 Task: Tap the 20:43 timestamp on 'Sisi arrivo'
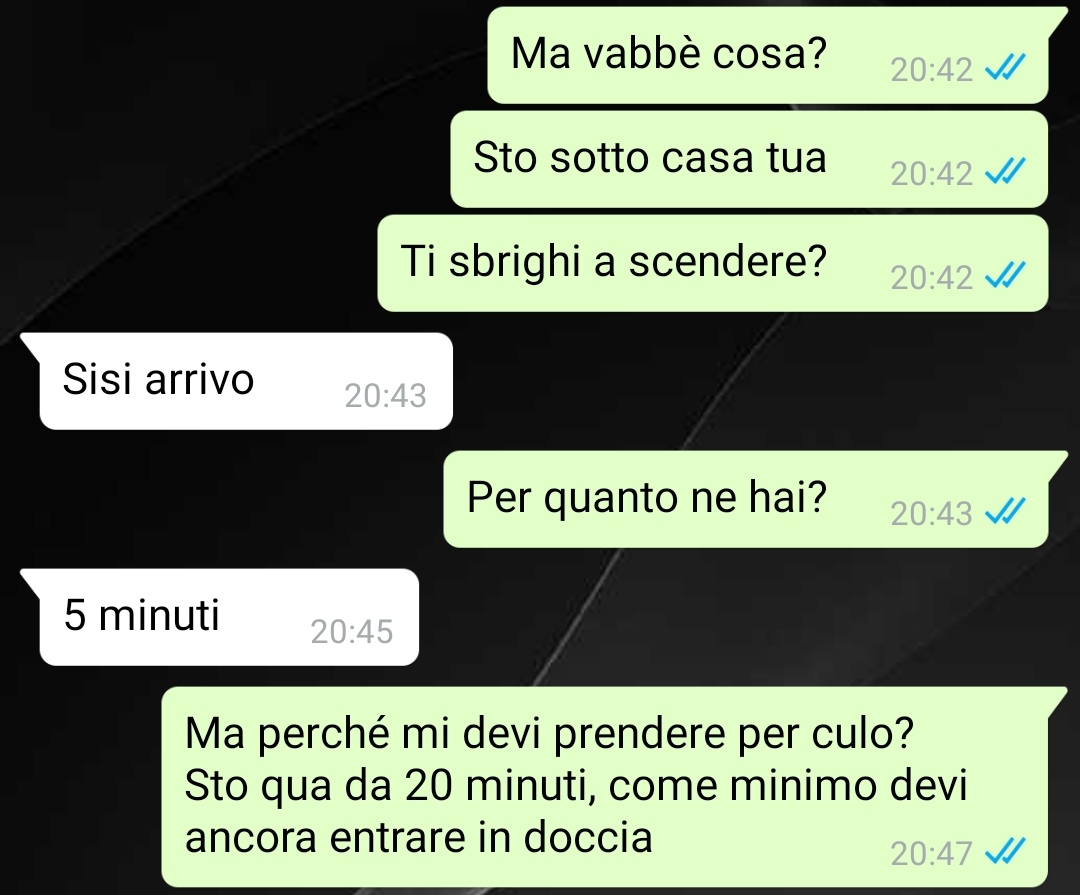385,395
